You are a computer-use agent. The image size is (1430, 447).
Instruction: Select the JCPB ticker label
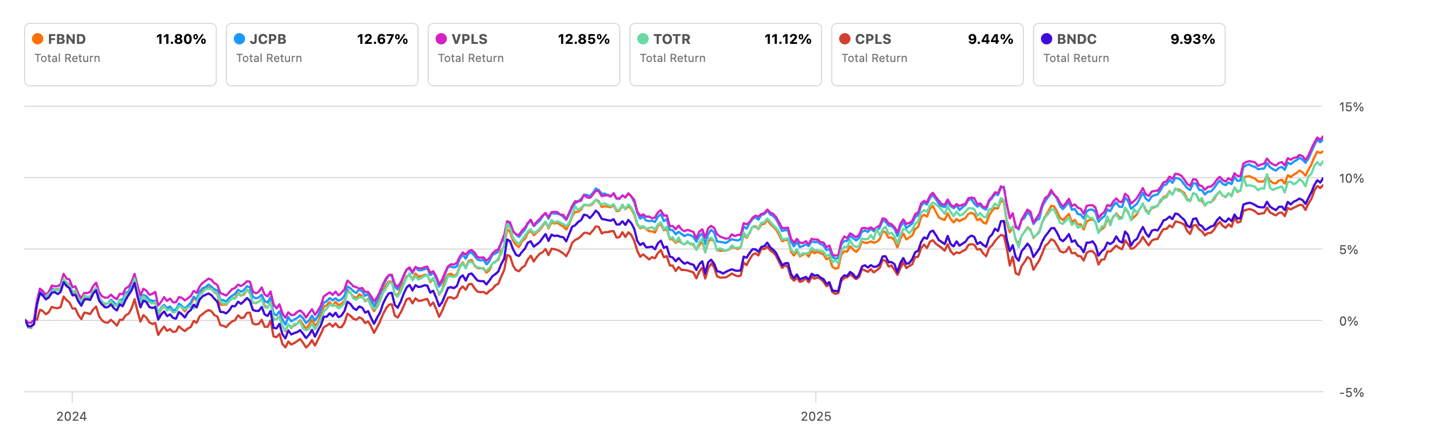click(x=268, y=39)
